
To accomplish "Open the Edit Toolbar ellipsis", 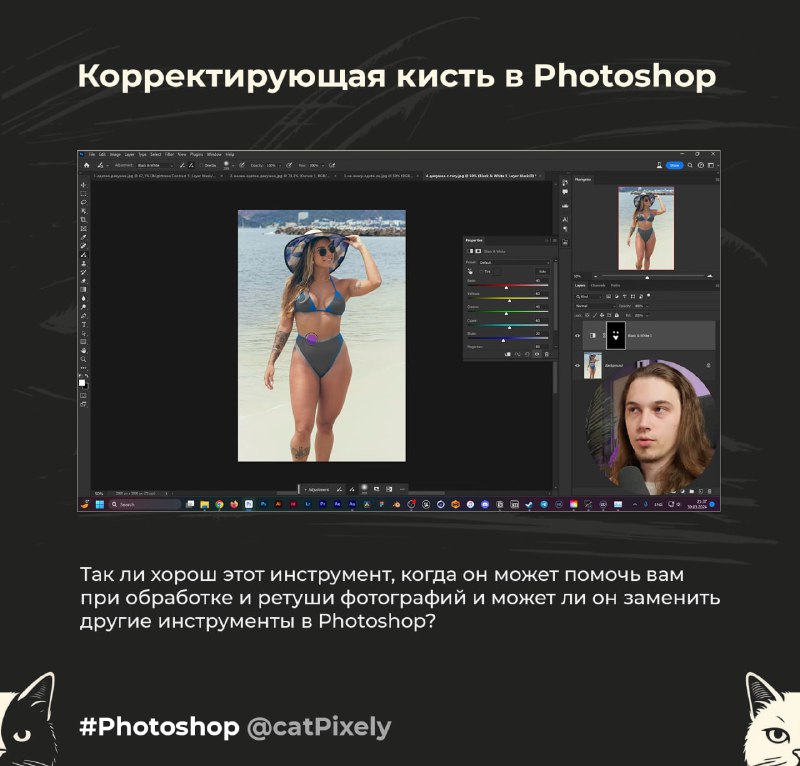I will click(x=83, y=368).
